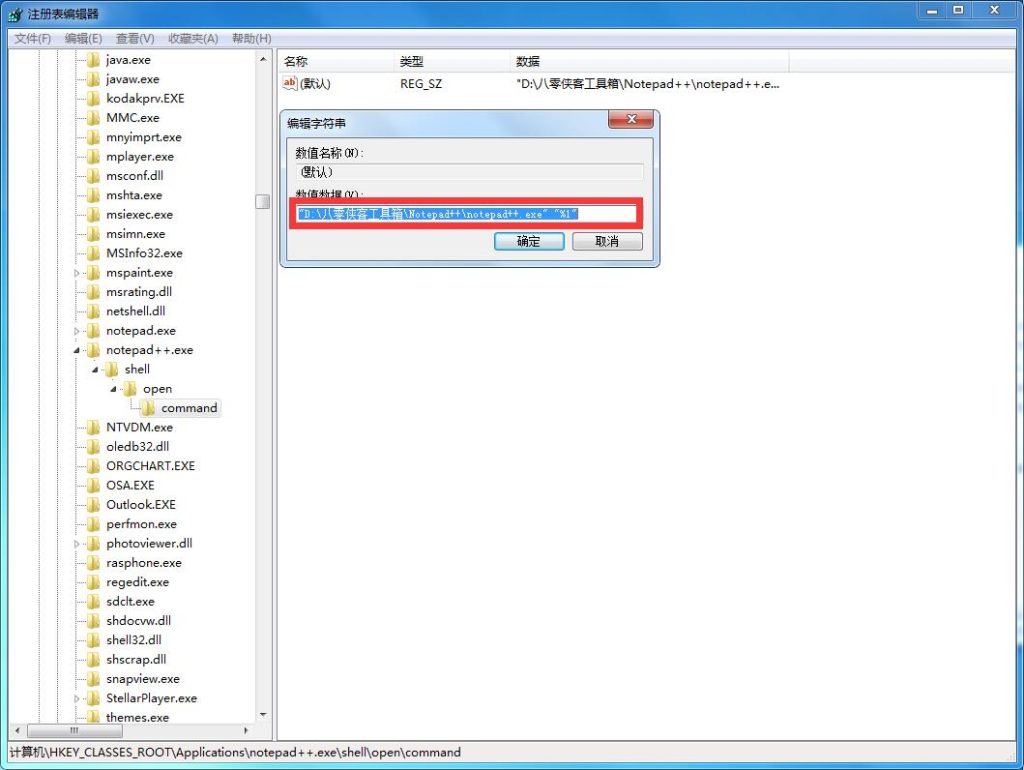Select the MSInfo32.exe folder icon
Screen dimensions: 1024x770
pyautogui.click(x=93, y=253)
